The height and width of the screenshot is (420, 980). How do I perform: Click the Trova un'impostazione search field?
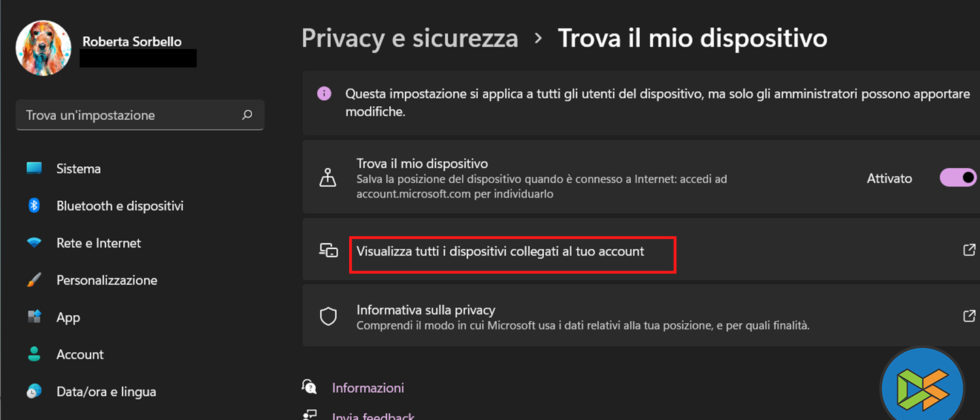tap(130, 115)
